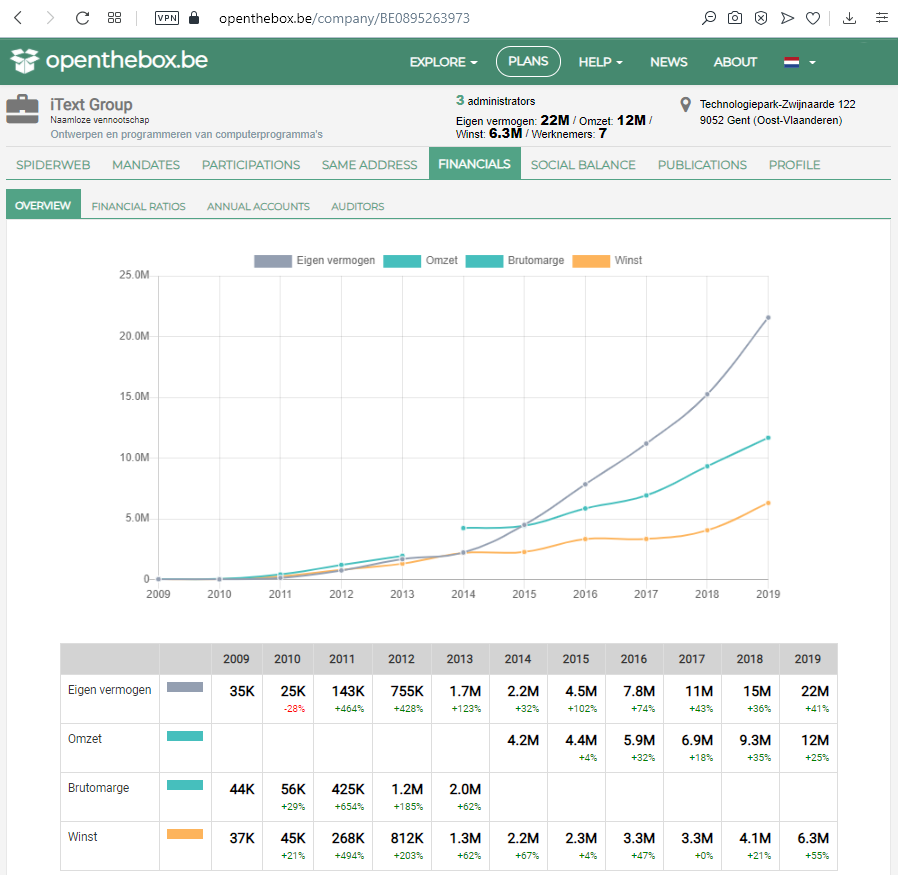Viewport: 898px width, 875px height.
Task: Bookmark page with the heart icon
Action: tap(813, 18)
